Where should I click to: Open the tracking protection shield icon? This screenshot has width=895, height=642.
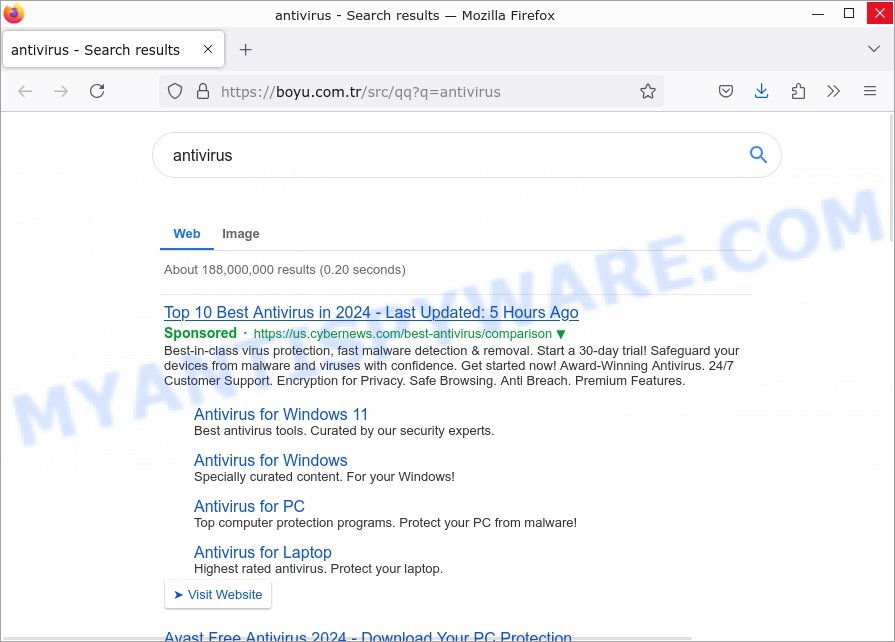coord(175,91)
